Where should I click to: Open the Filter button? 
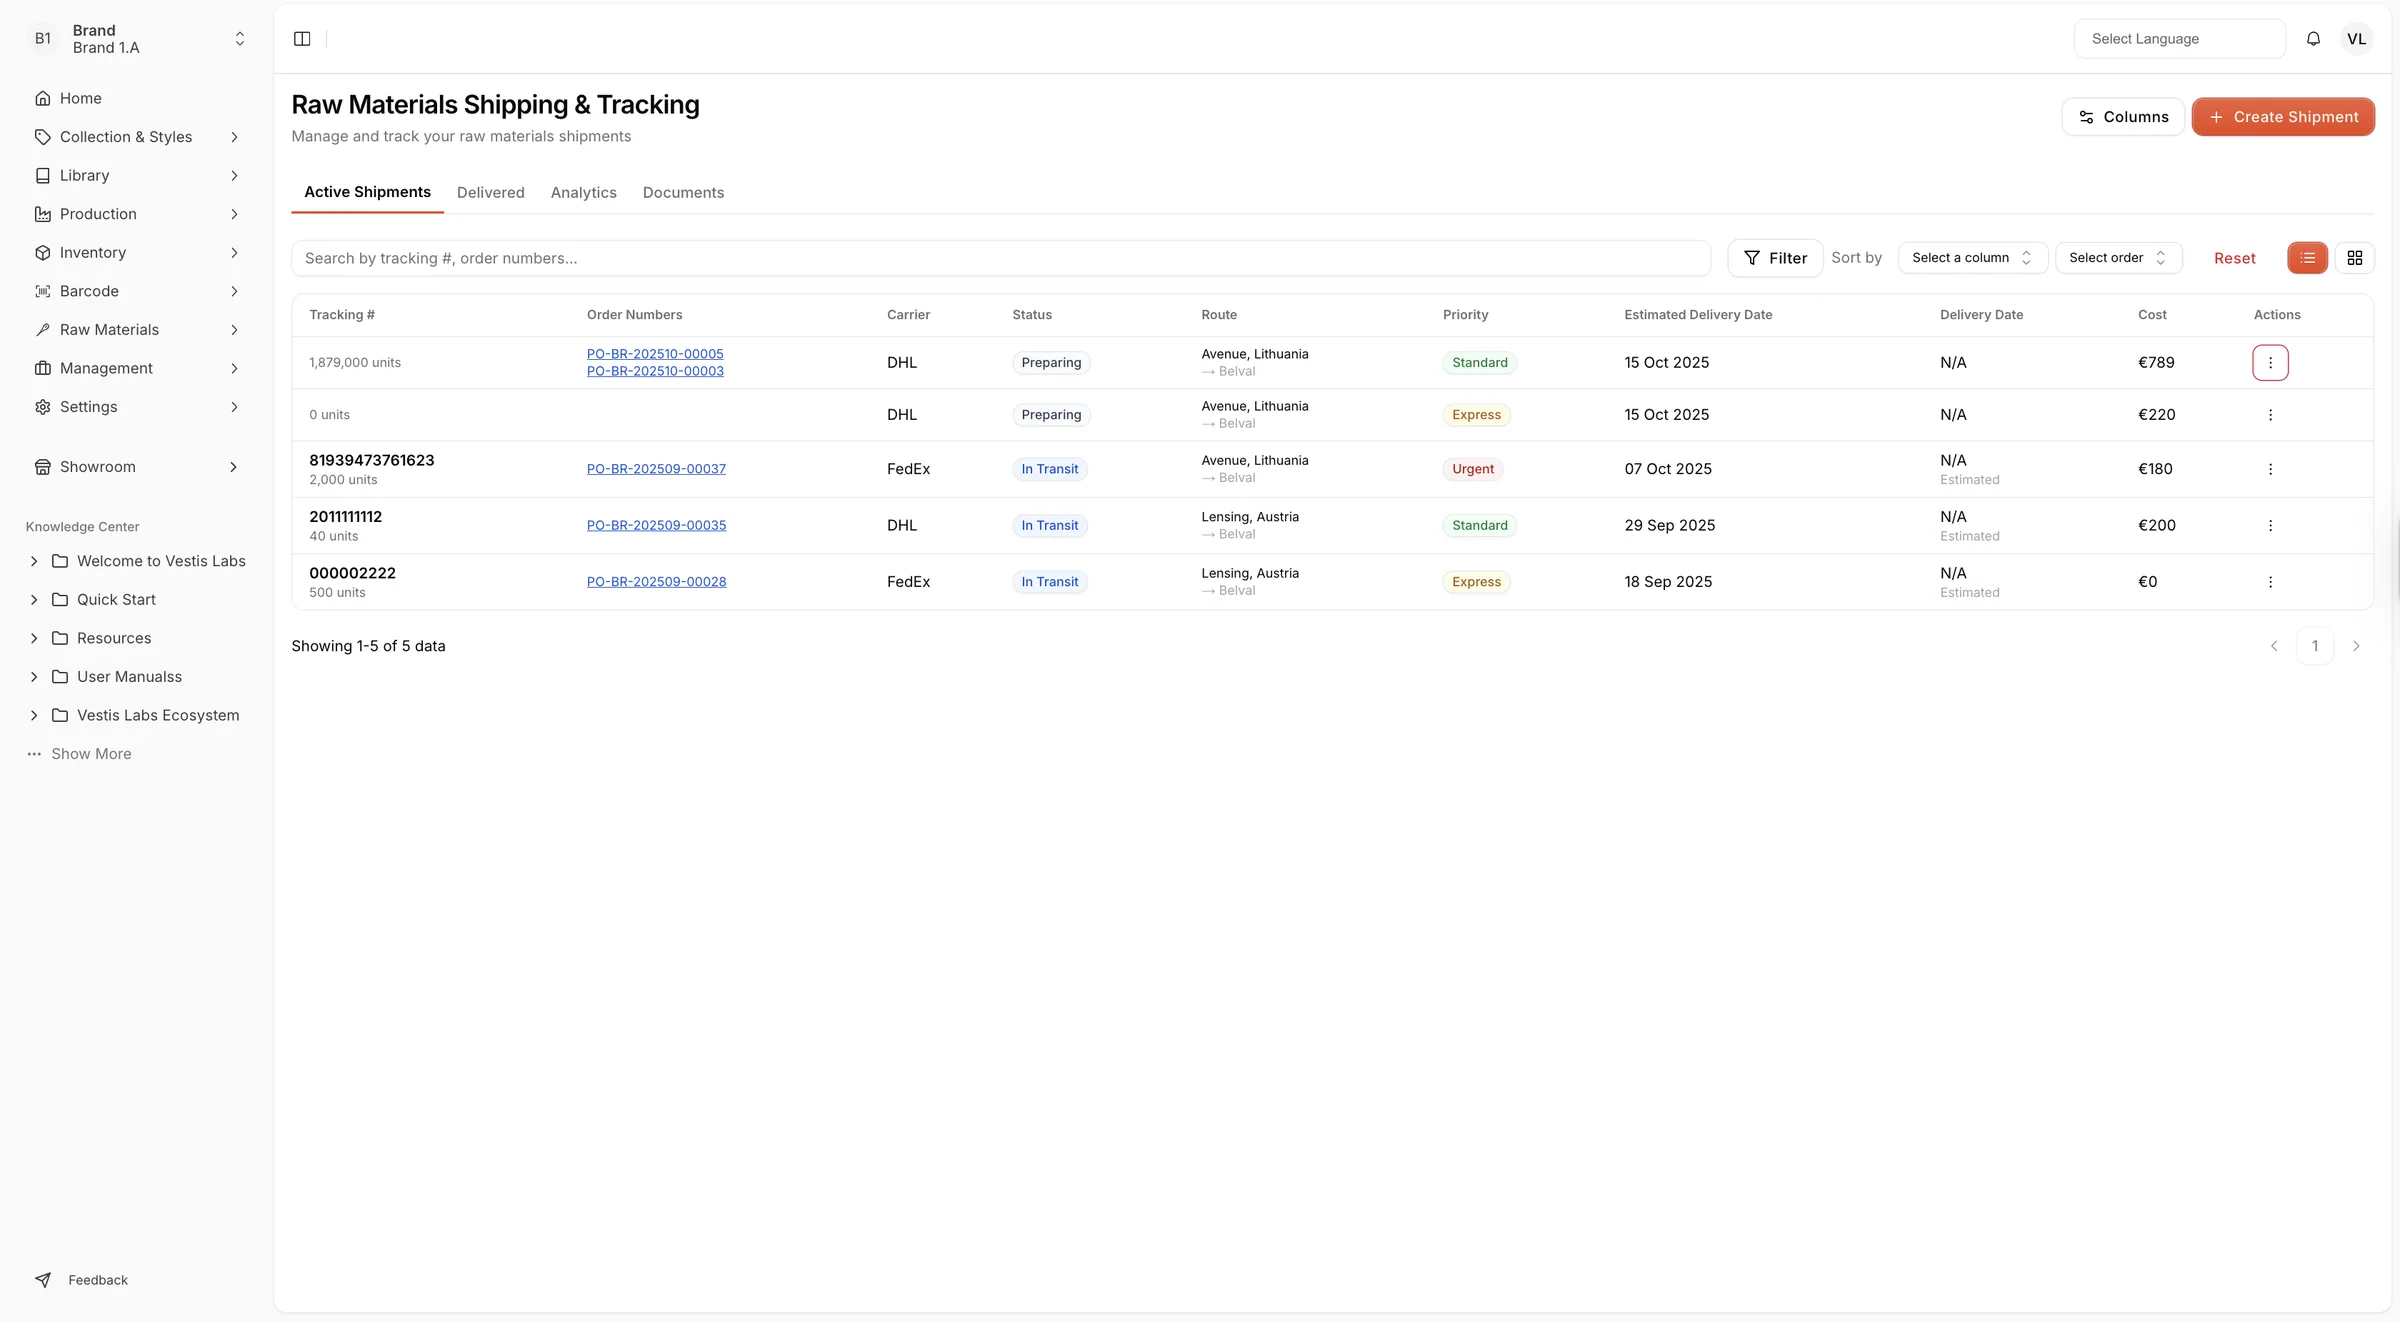pyautogui.click(x=1775, y=258)
